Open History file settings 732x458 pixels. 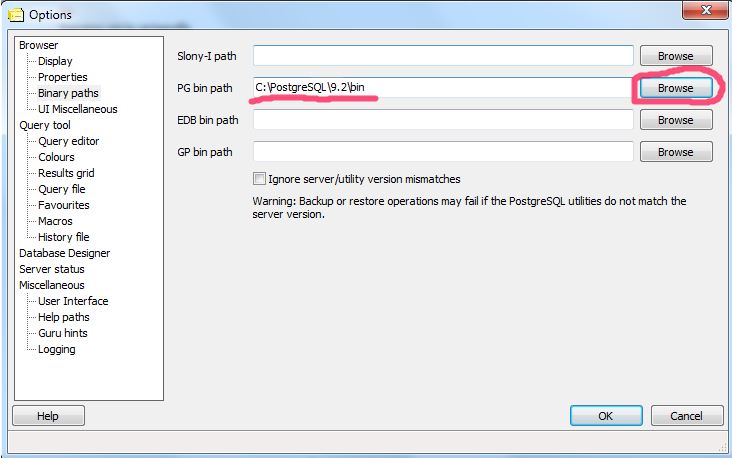[63, 237]
